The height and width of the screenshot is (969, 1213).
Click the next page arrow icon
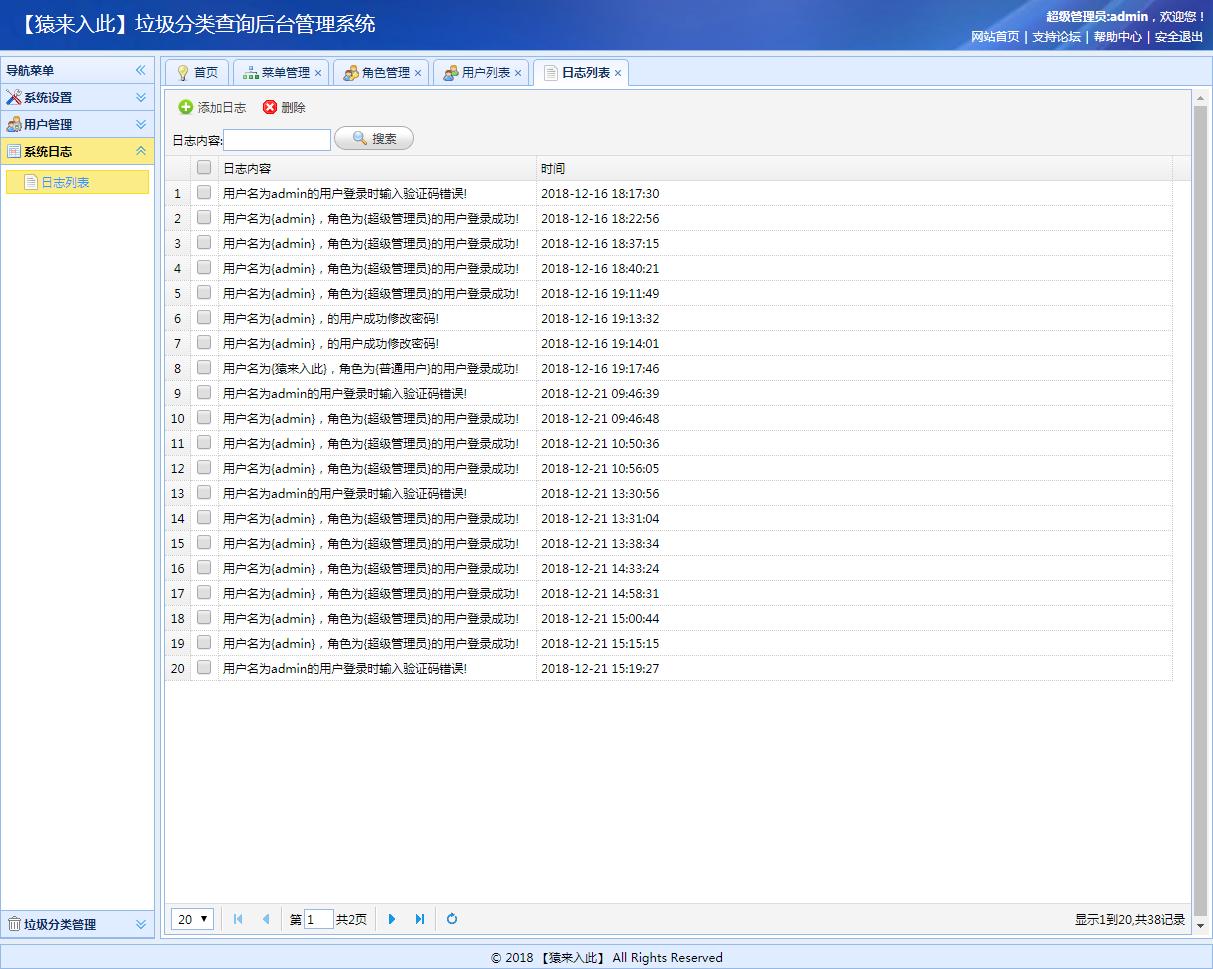pos(391,918)
